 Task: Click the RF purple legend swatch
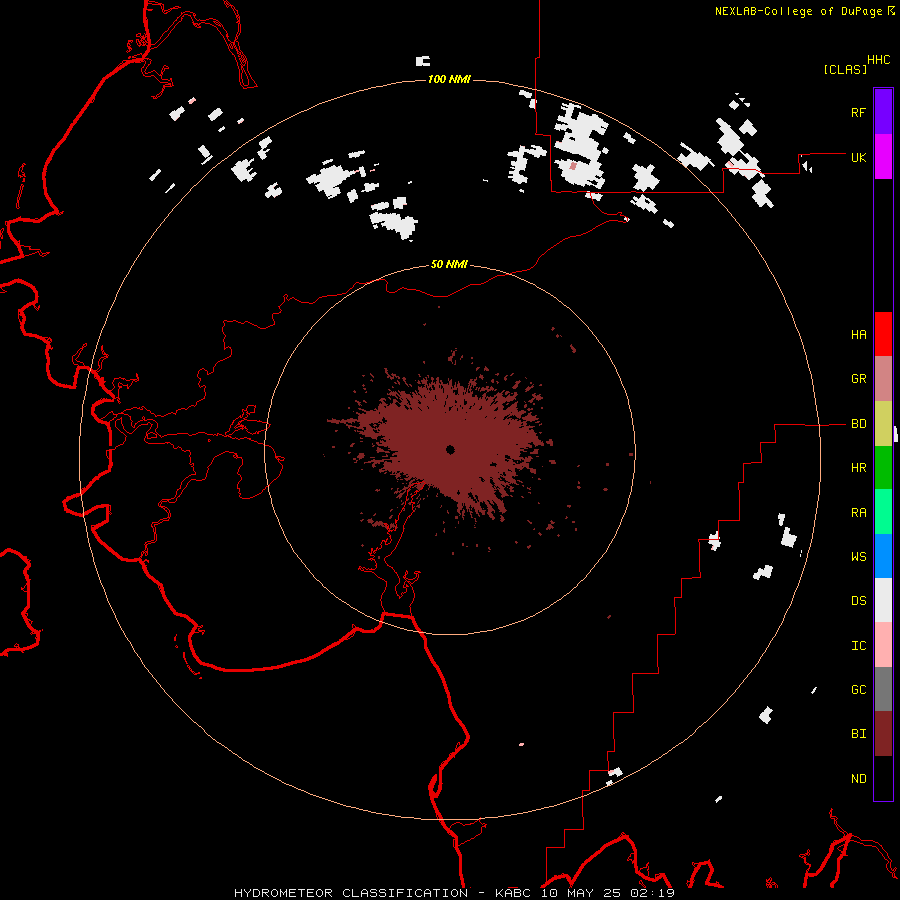coord(883,112)
